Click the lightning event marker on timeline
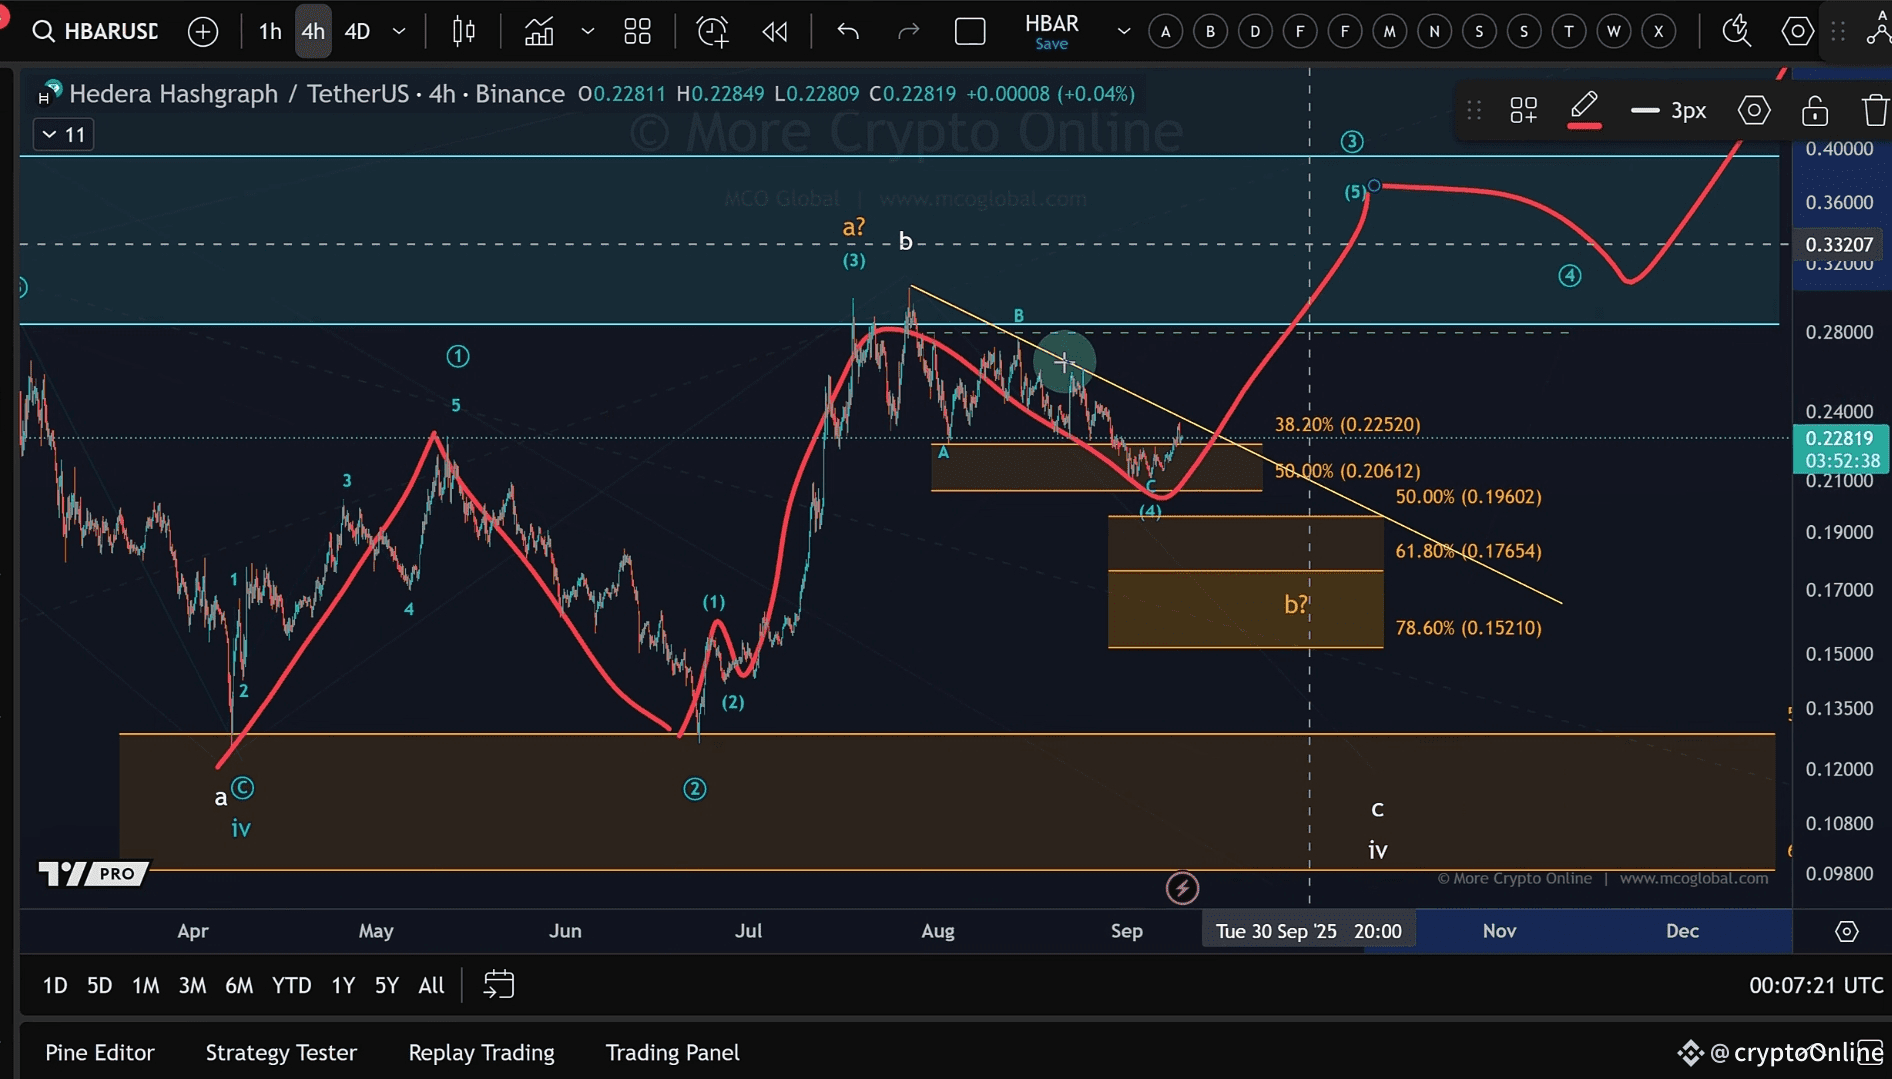 click(1182, 888)
